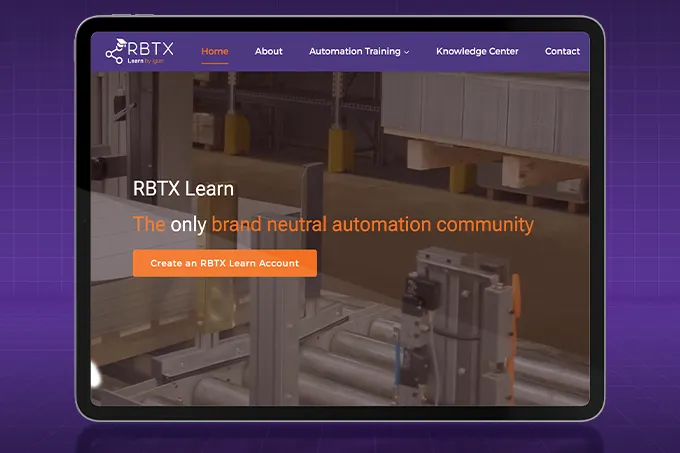Click the RBTX Learn logo
This screenshot has height=453, width=680.
coord(140,52)
